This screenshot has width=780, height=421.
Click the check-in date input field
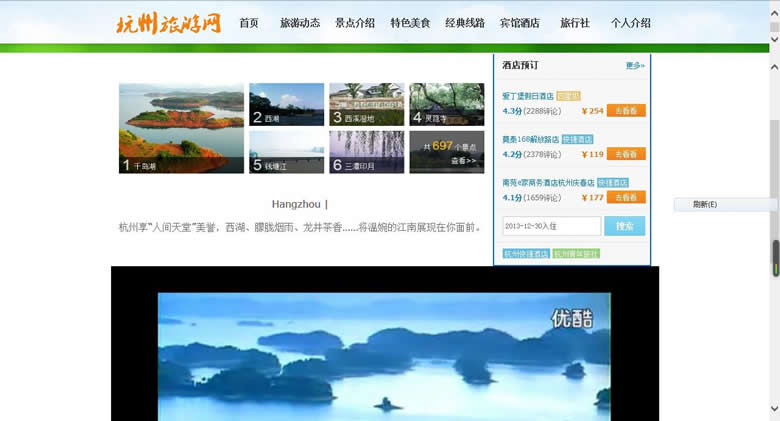tap(551, 226)
